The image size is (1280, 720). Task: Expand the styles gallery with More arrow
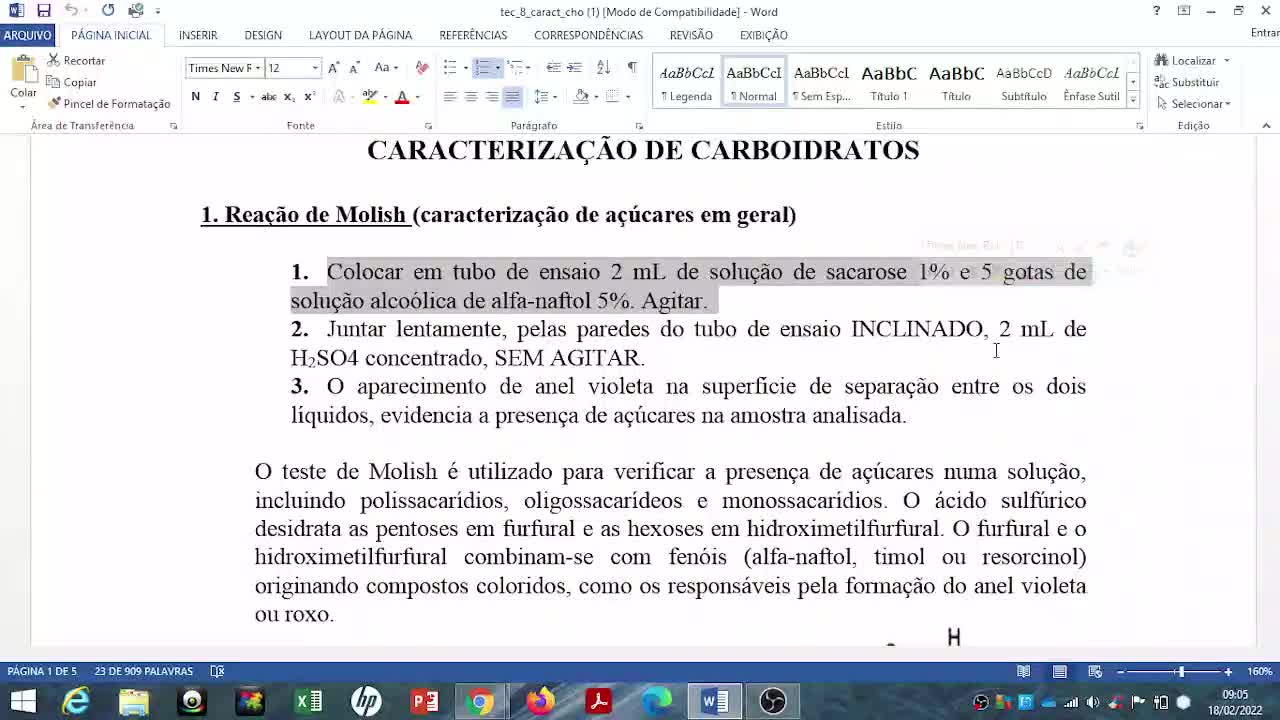coord(1133,99)
